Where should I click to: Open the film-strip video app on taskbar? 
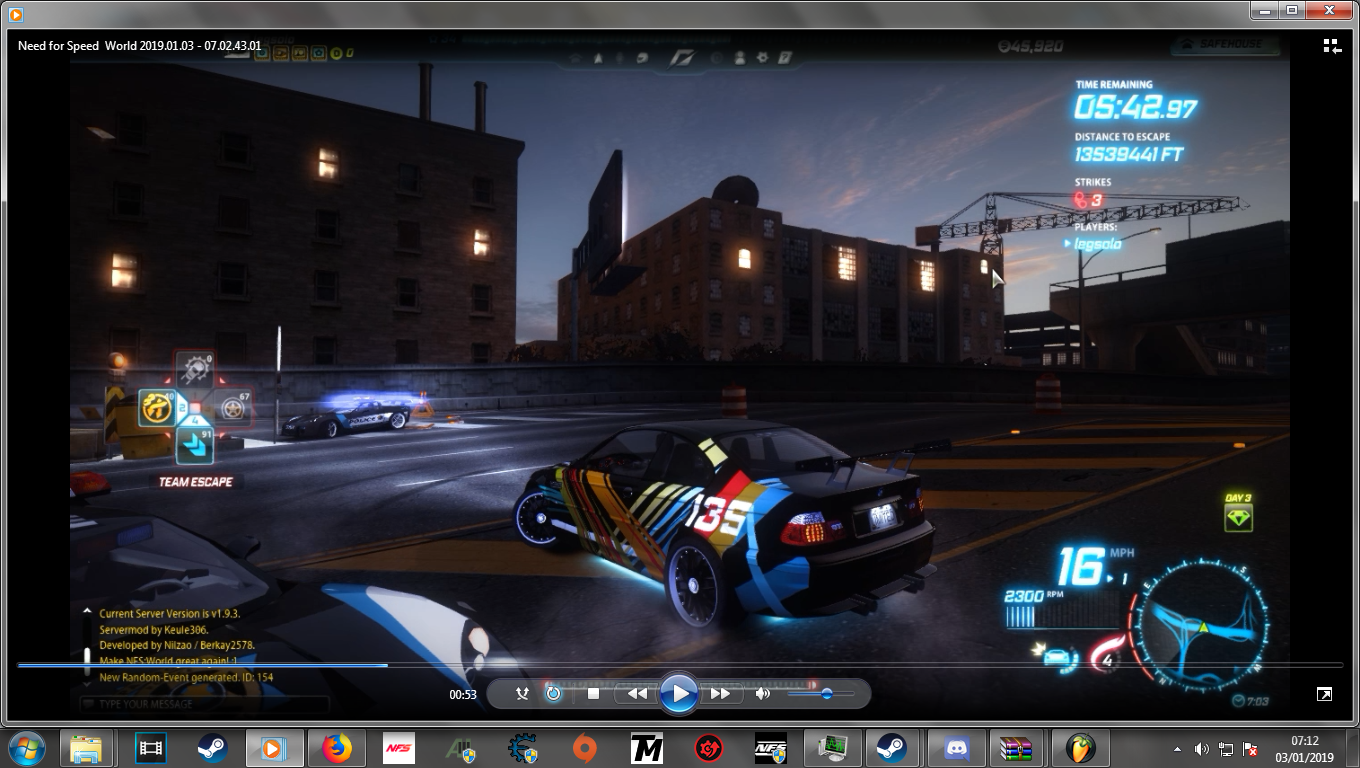click(x=151, y=748)
